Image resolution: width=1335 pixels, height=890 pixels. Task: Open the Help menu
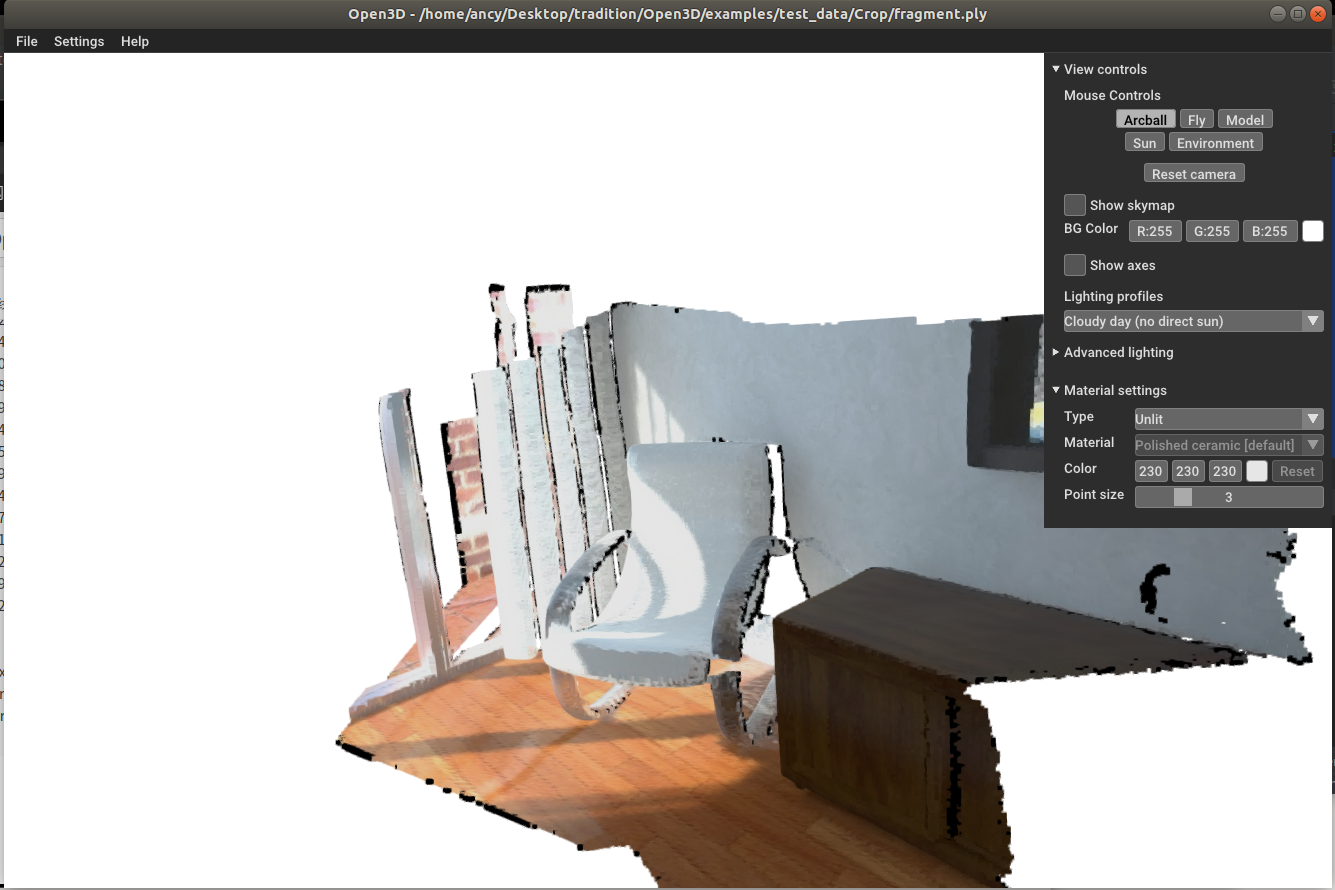[x=134, y=41]
